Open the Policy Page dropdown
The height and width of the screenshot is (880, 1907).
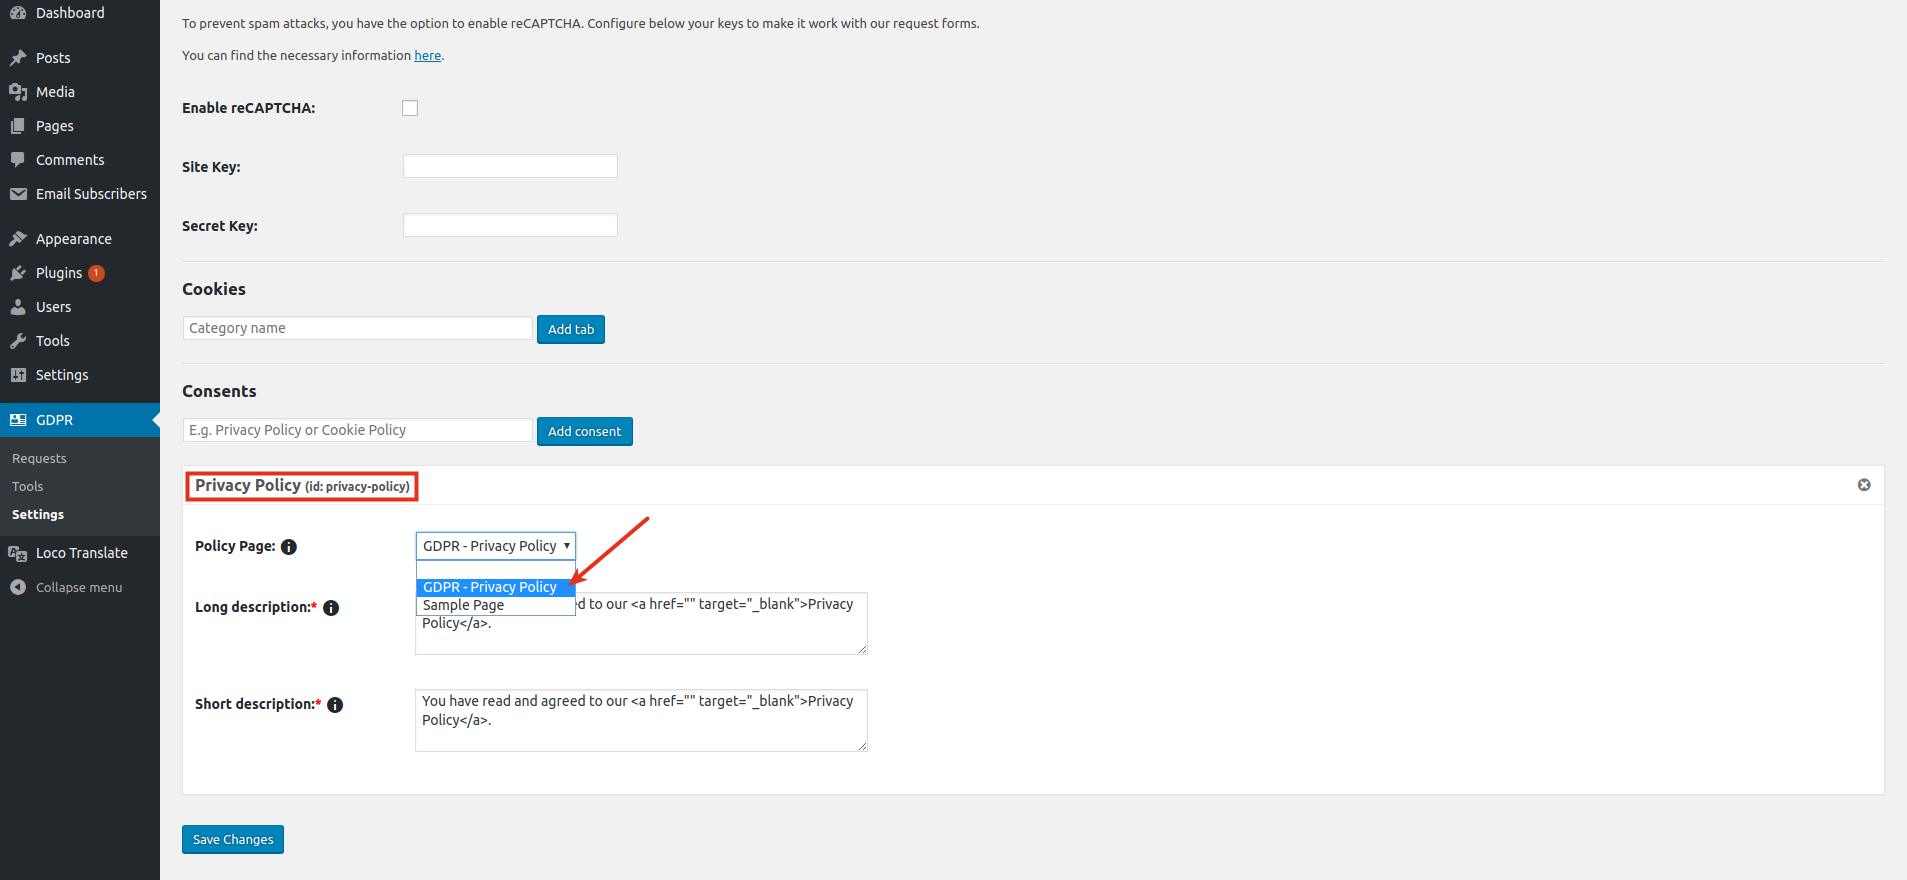[495, 546]
